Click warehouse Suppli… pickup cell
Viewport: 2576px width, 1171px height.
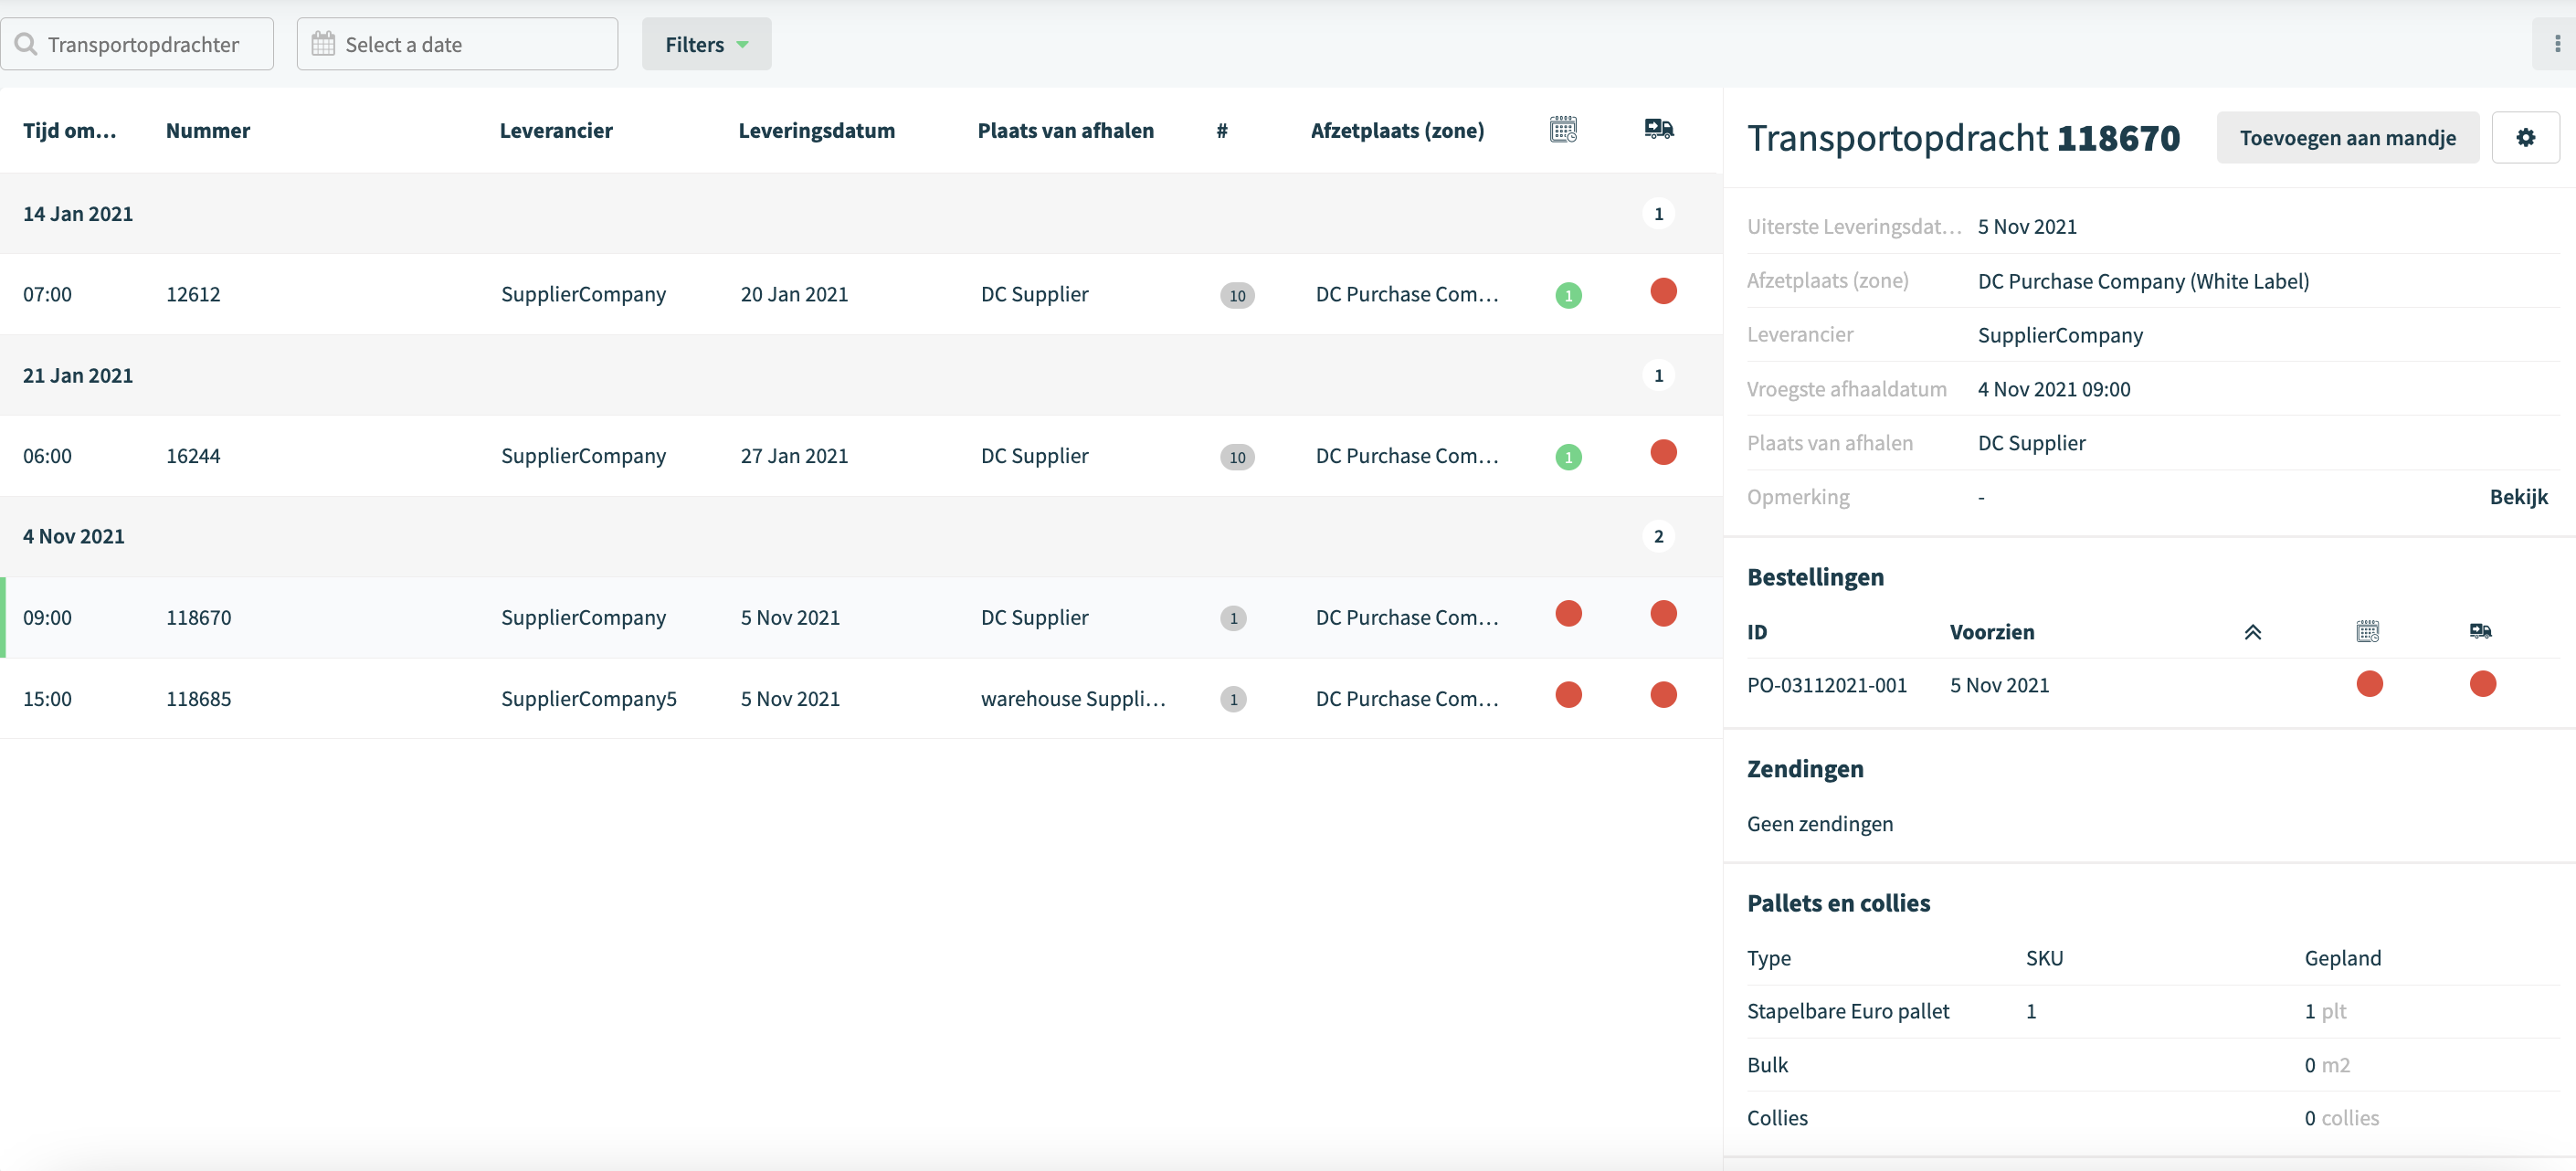pos(1073,699)
